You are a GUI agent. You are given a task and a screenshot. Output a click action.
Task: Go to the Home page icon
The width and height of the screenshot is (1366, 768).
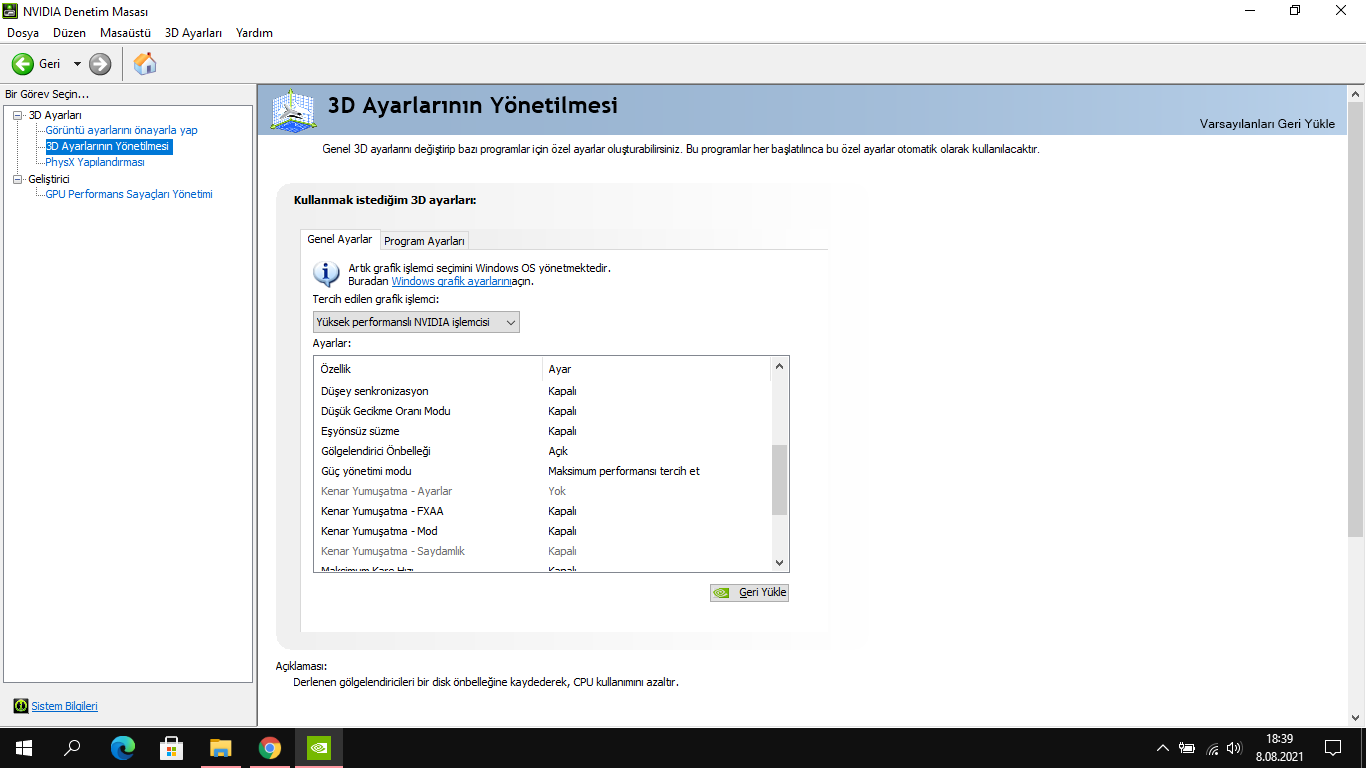145,64
